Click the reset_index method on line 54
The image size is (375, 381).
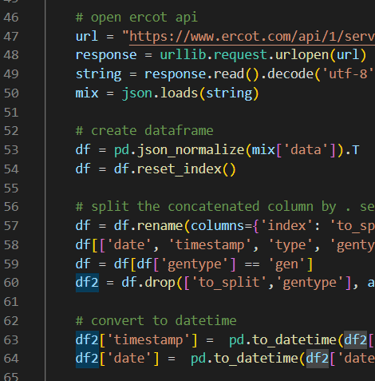click(x=179, y=169)
